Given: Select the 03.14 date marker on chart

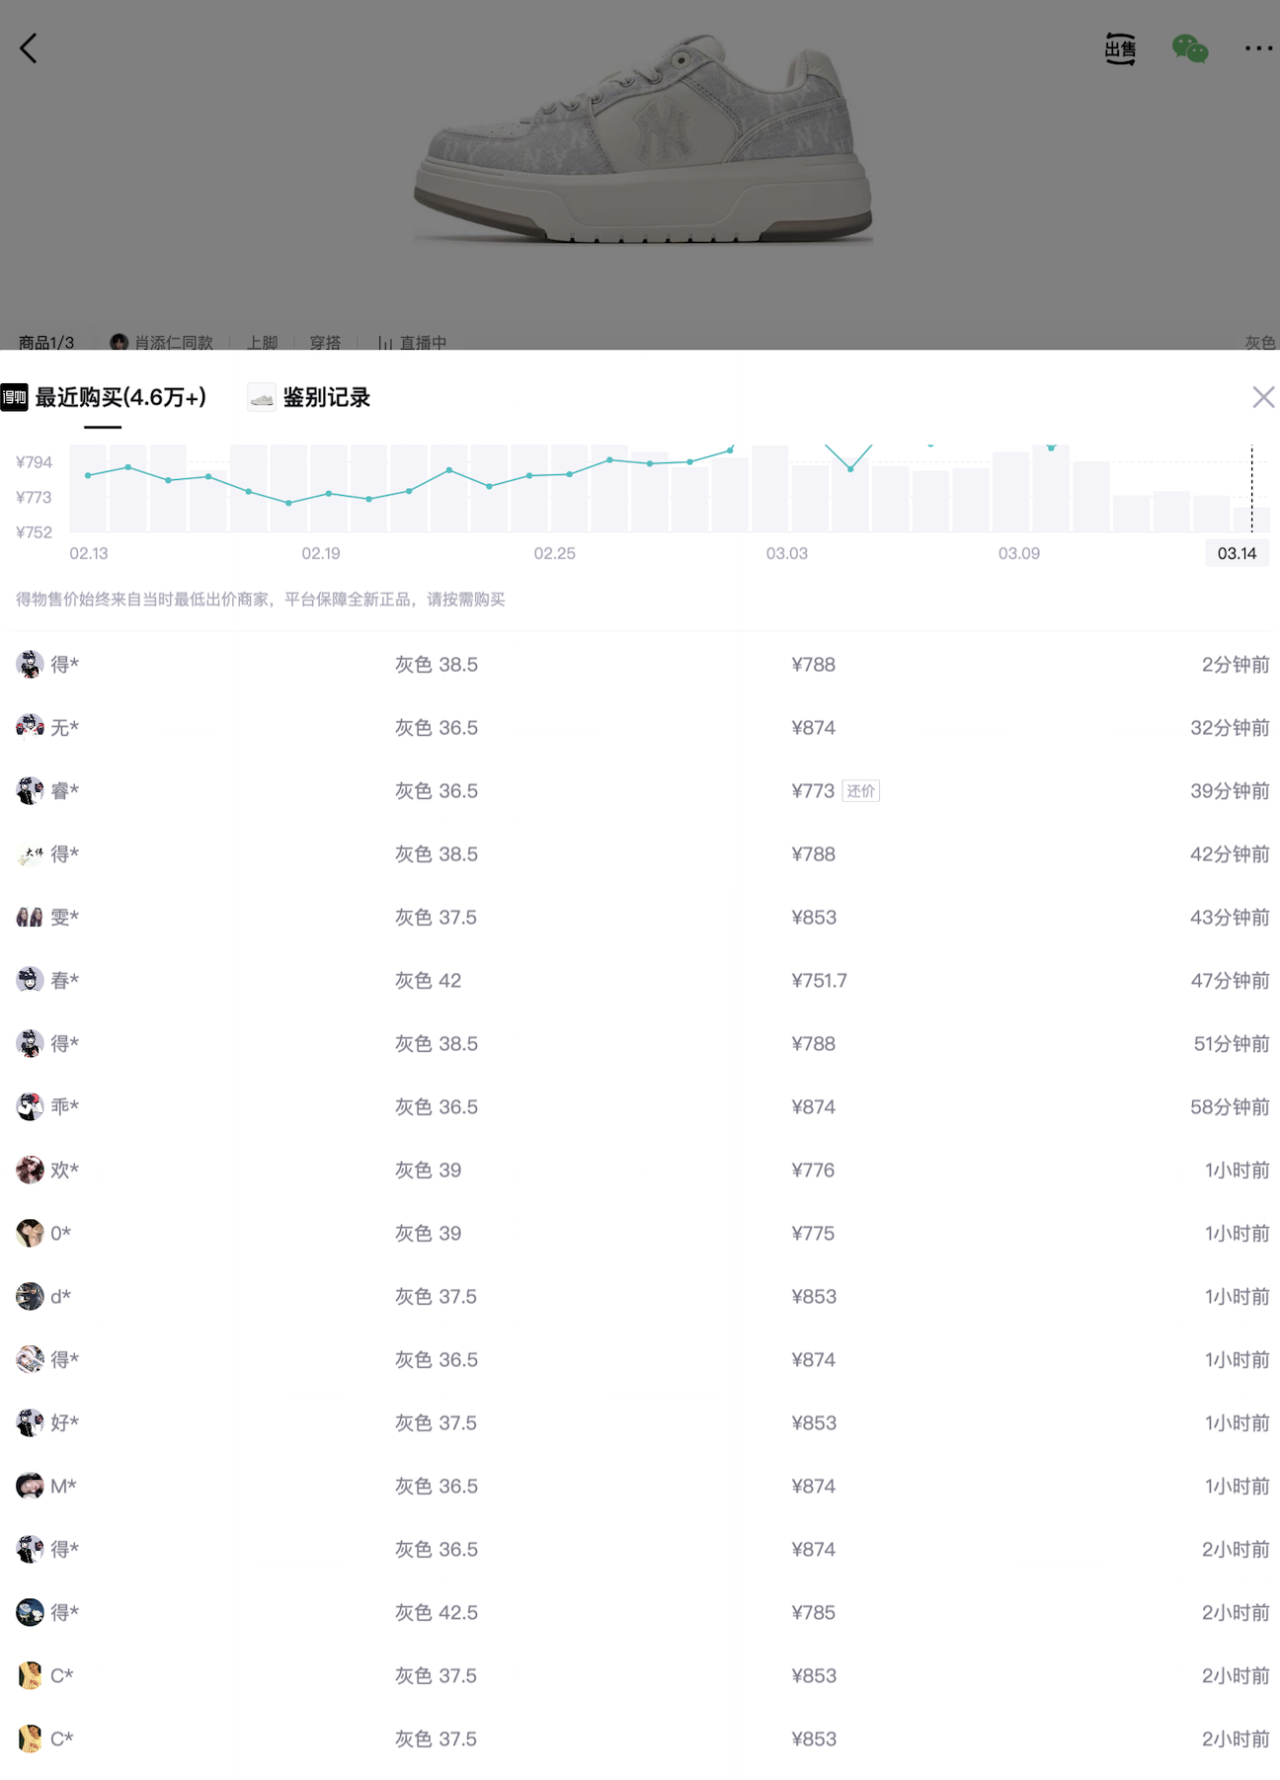Looking at the screenshot, I should [x=1236, y=553].
